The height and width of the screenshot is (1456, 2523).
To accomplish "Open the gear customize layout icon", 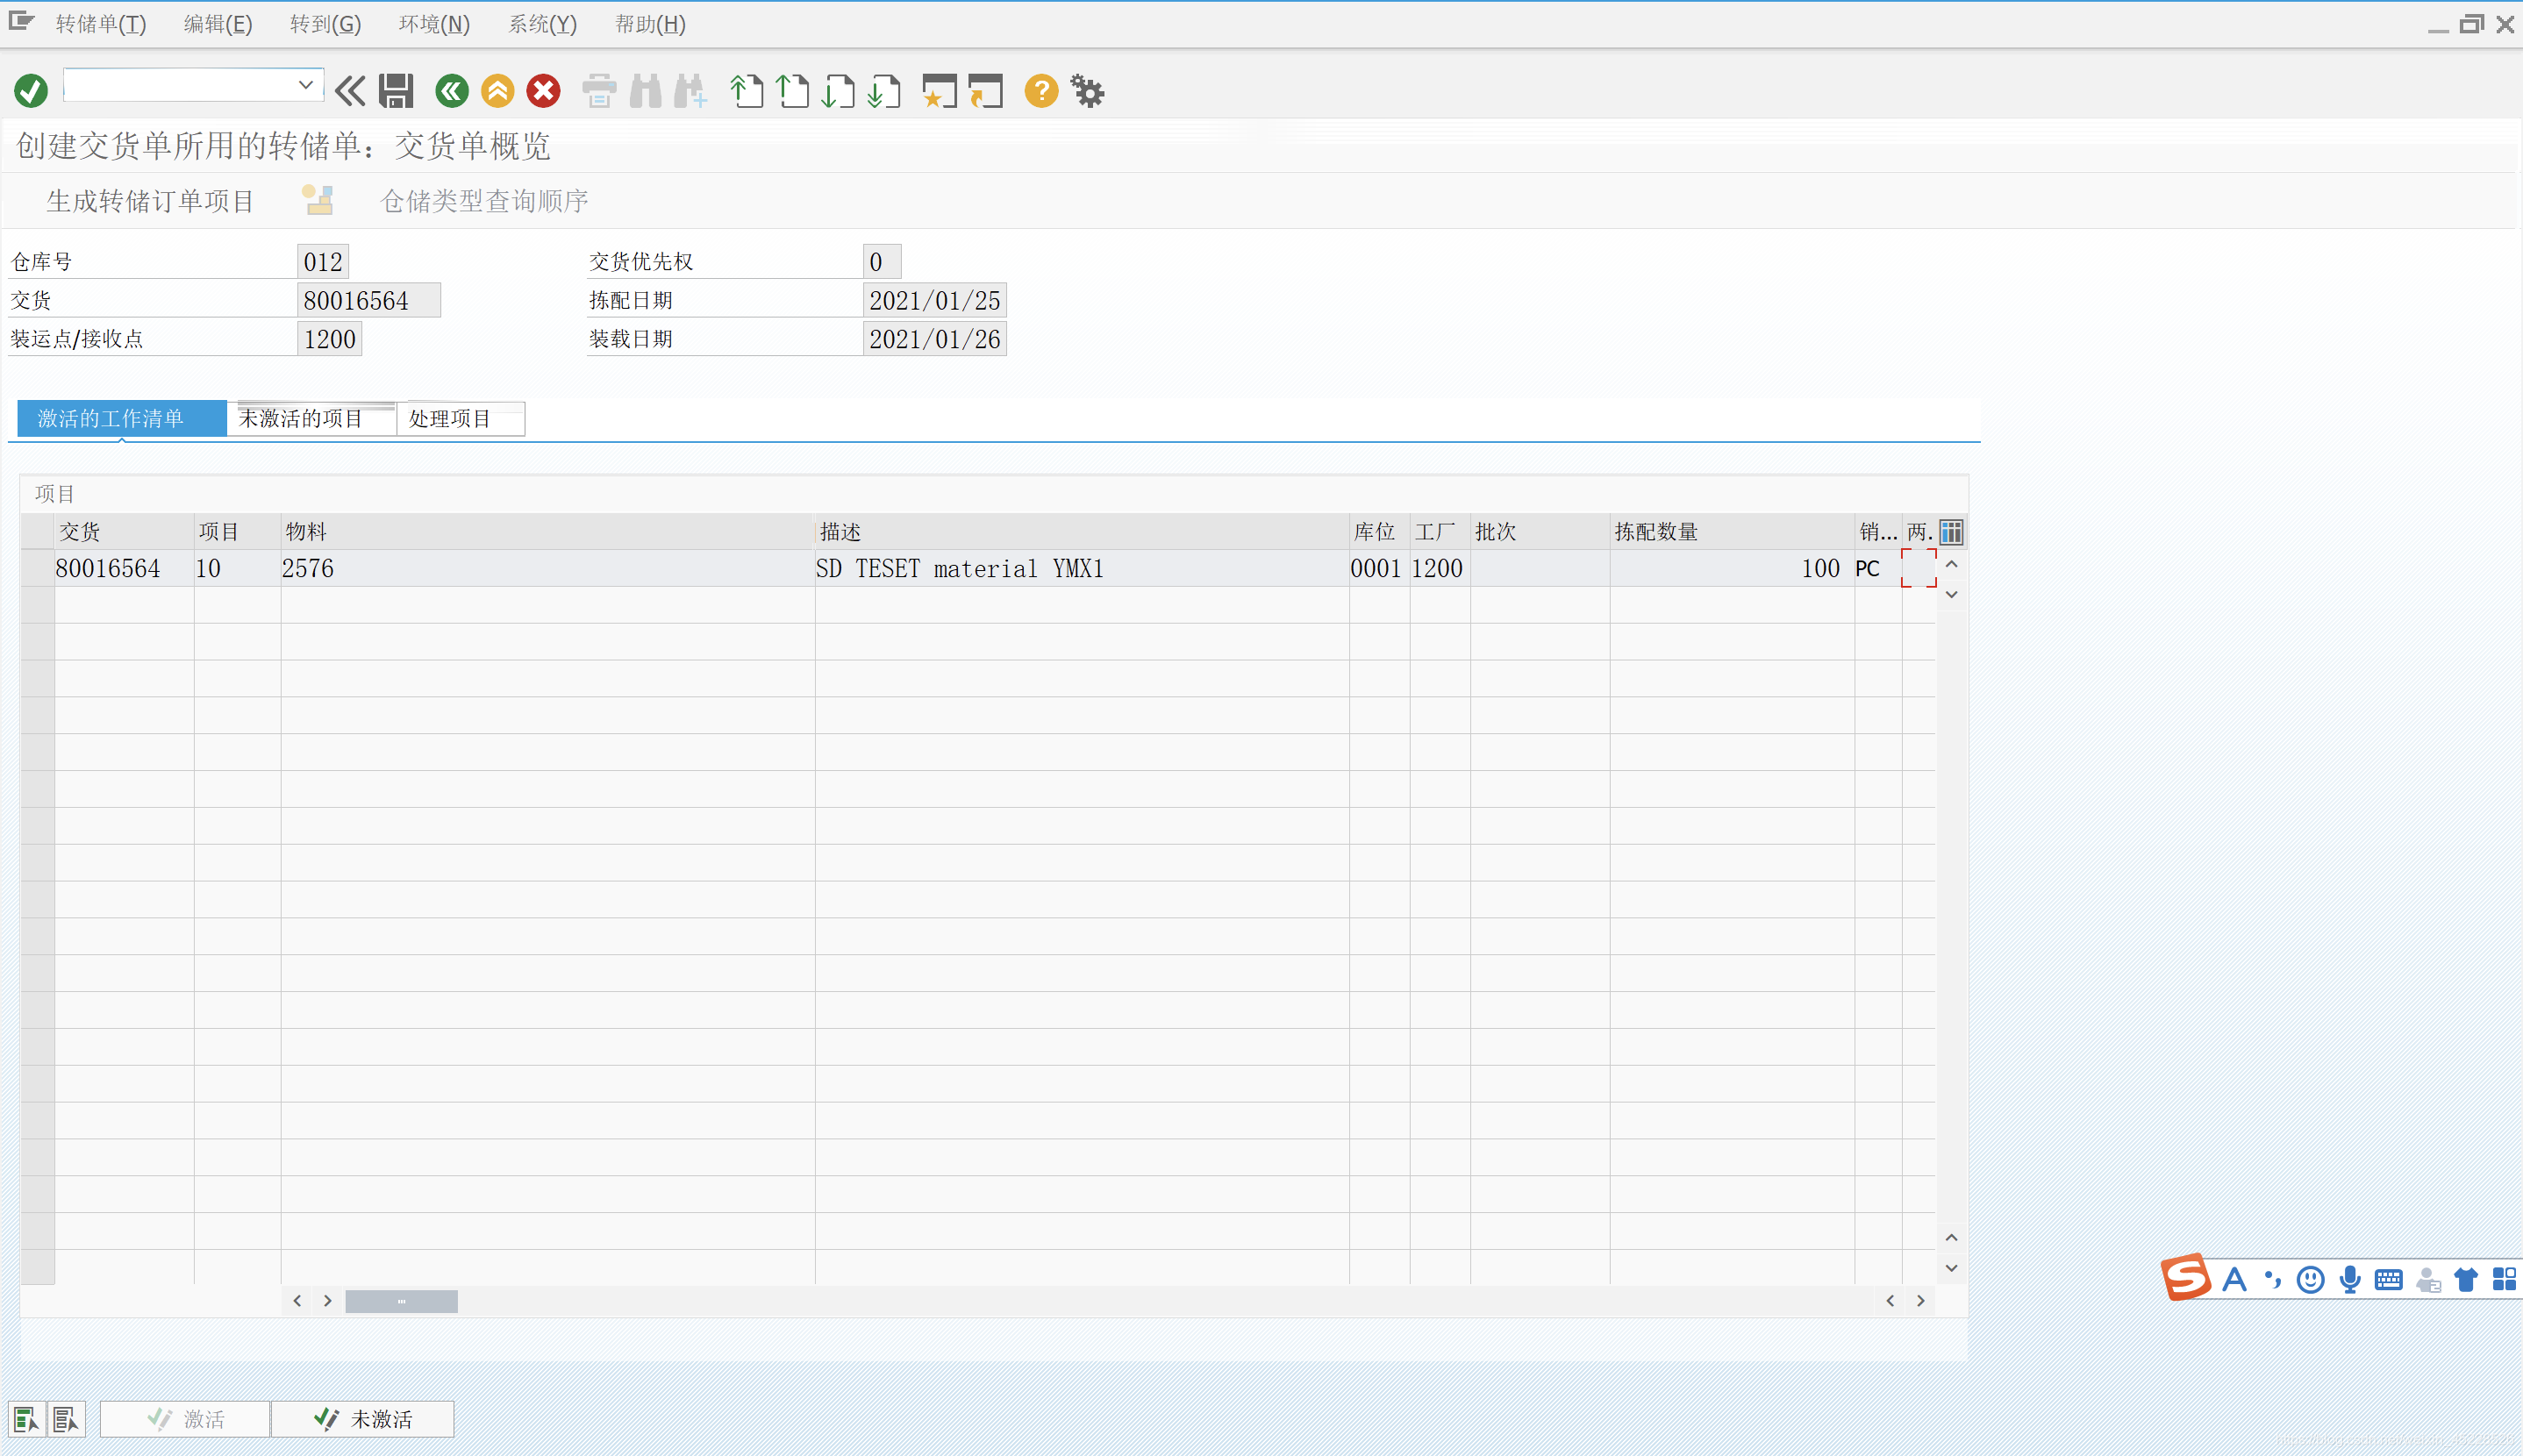I will click(1087, 91).
